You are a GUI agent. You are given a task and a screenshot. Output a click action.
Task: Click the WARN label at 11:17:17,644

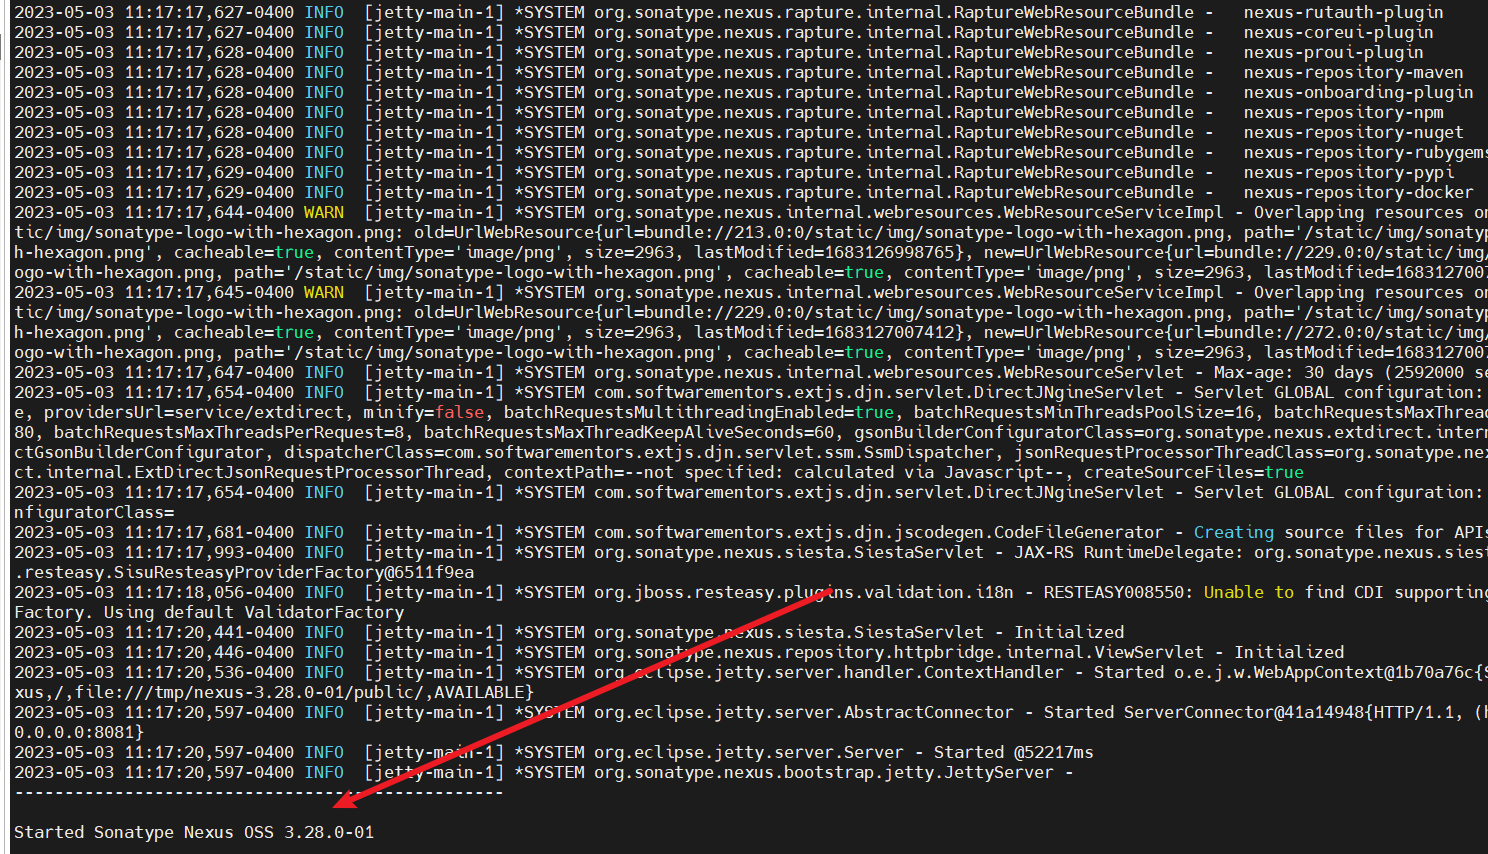(324, 212)
